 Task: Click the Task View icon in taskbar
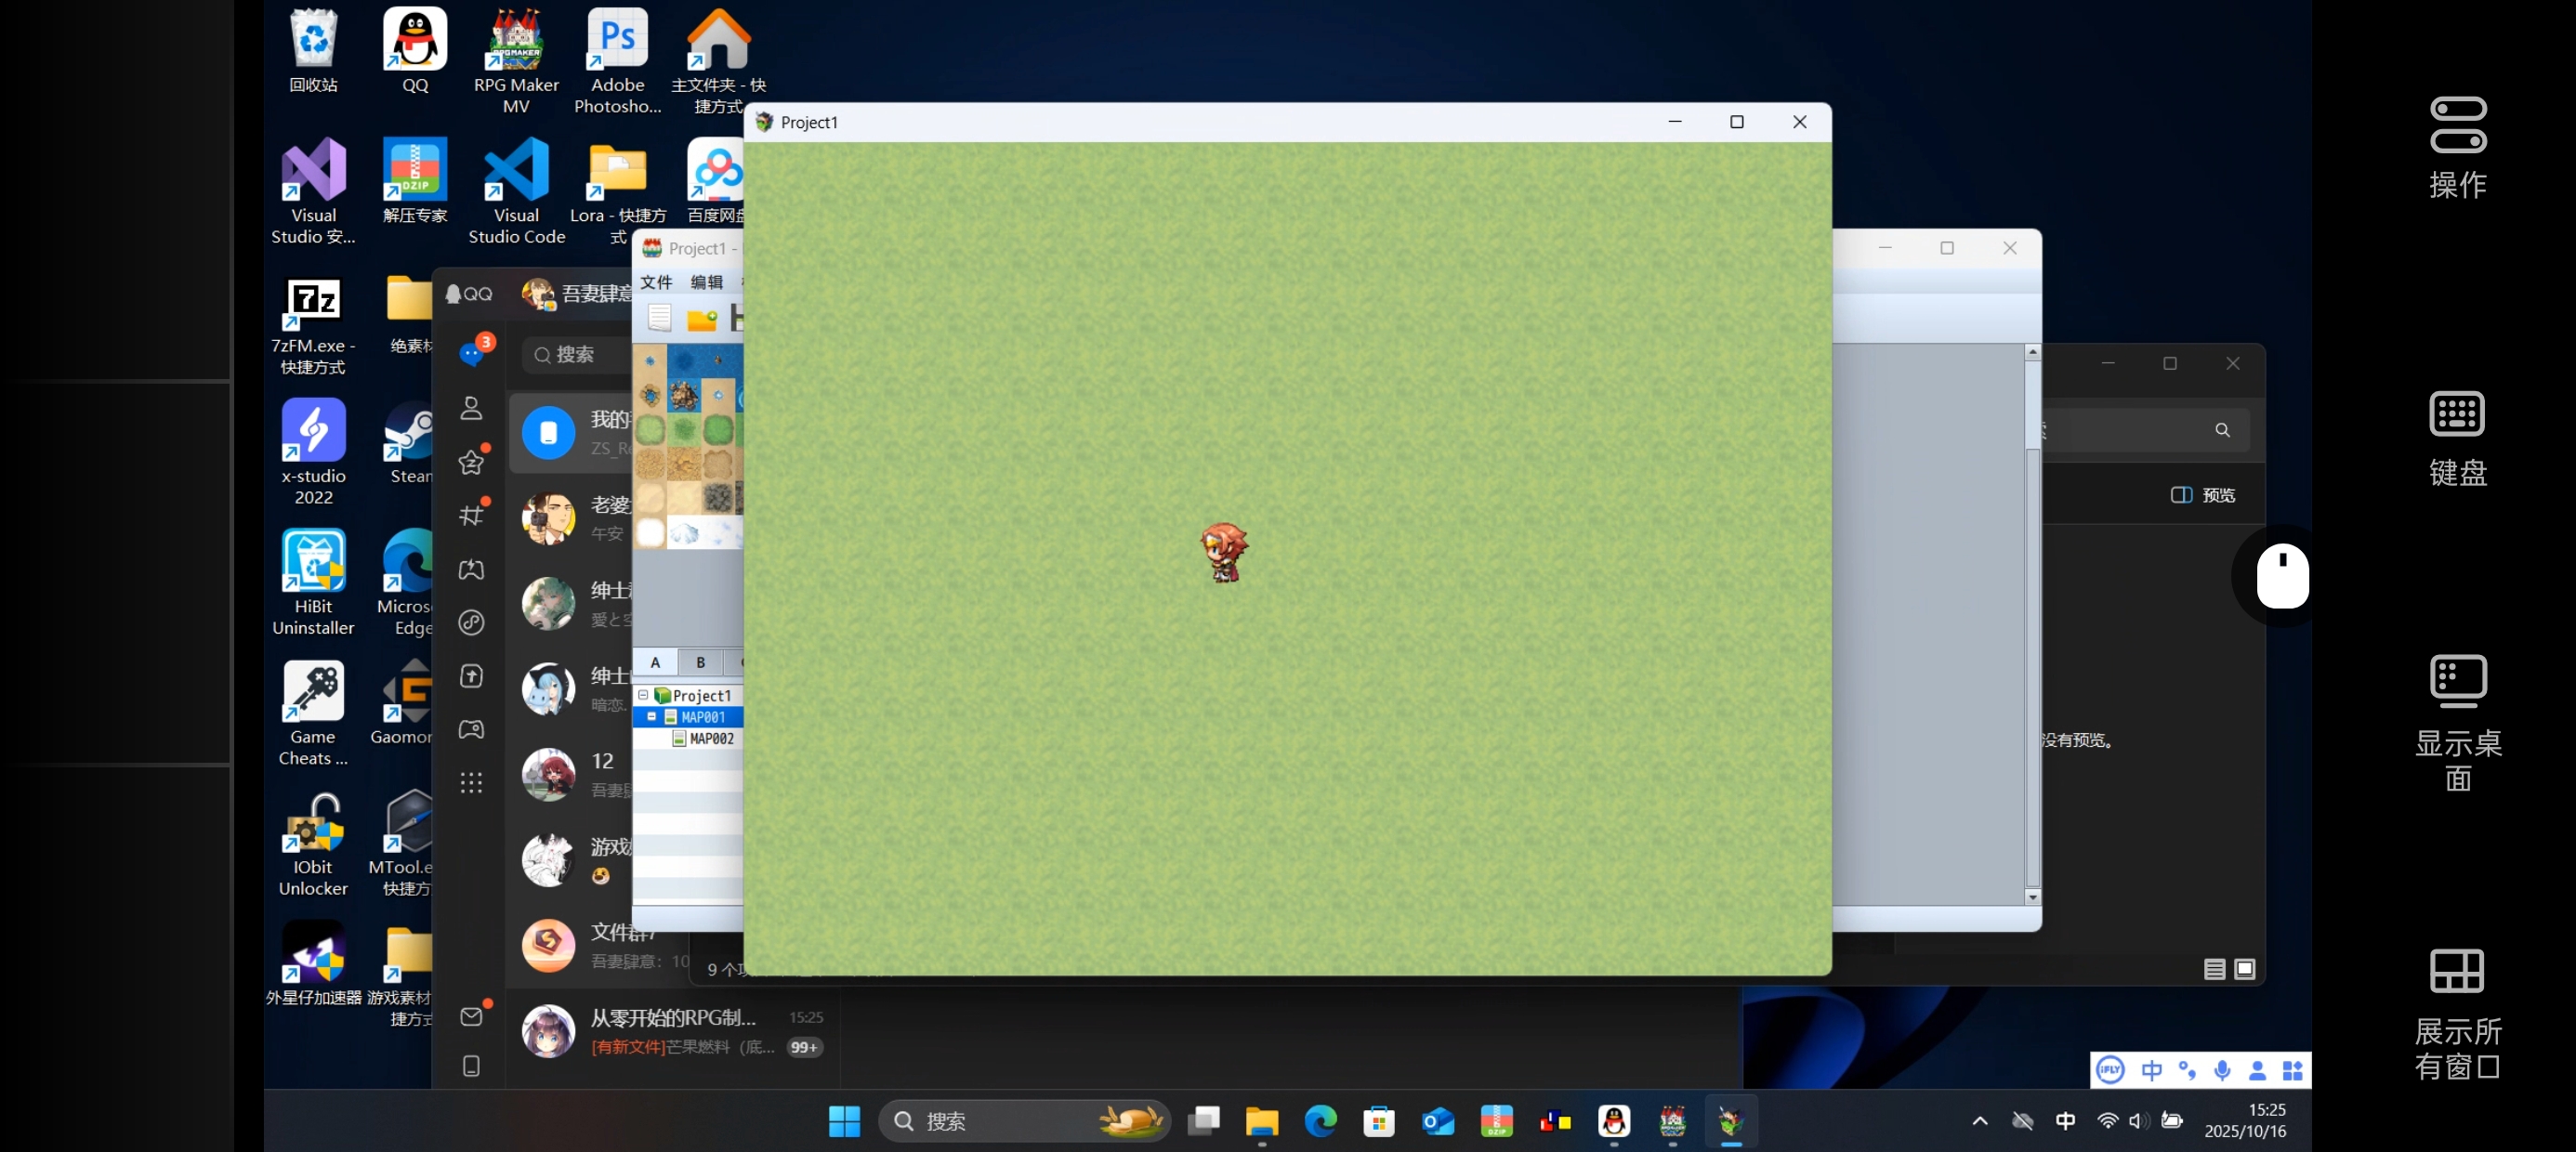pyautogui.click(x=1203, y=1121)
